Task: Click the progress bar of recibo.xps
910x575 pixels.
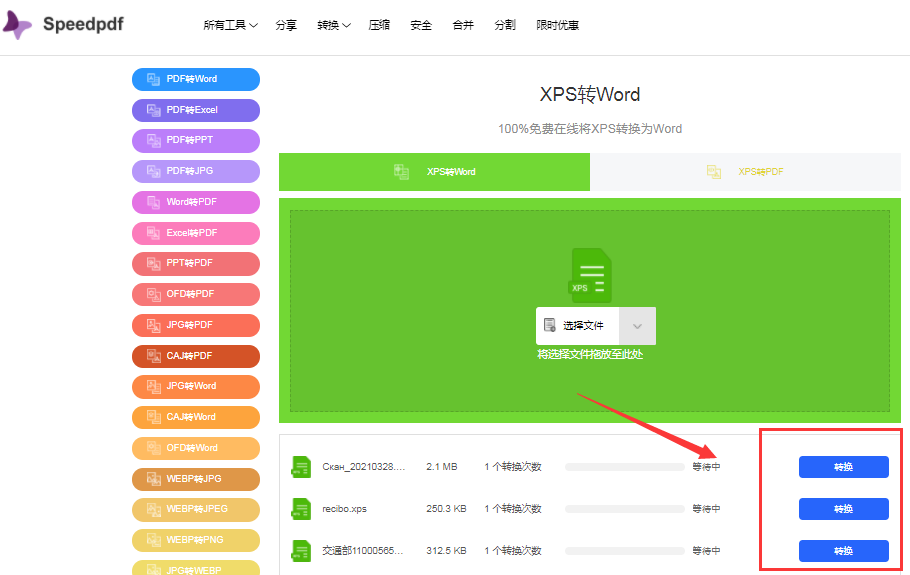Action: 625,509
